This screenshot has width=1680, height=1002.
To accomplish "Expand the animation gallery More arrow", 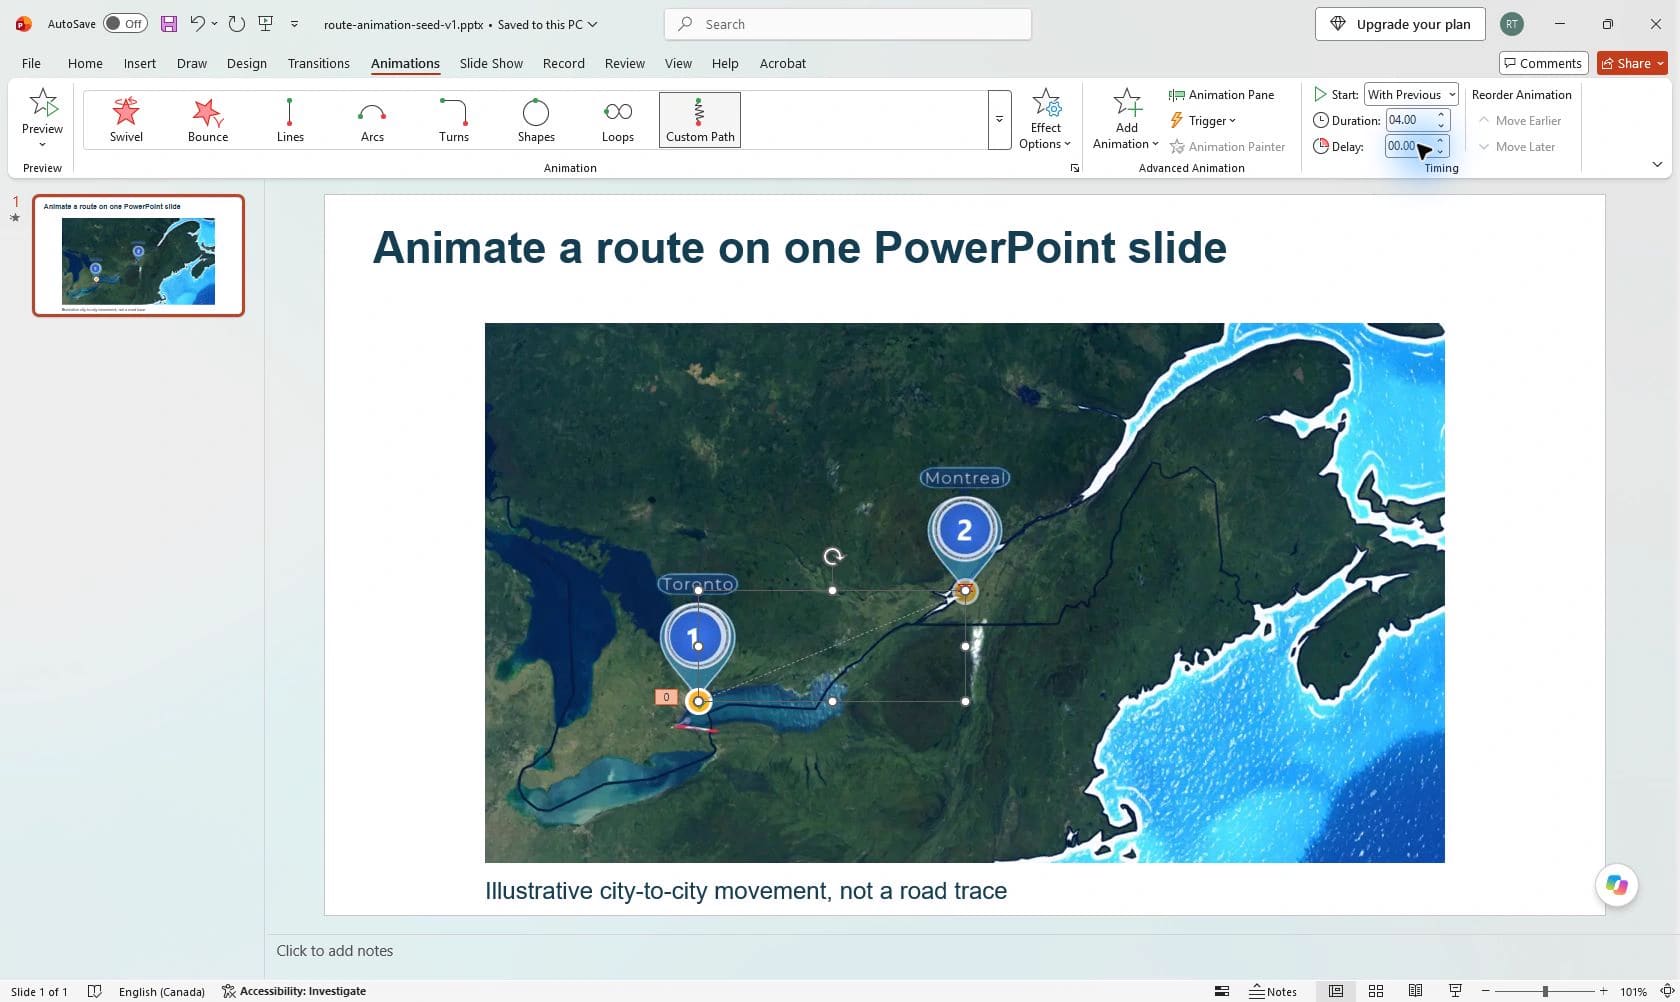I will tap(999, 120).
